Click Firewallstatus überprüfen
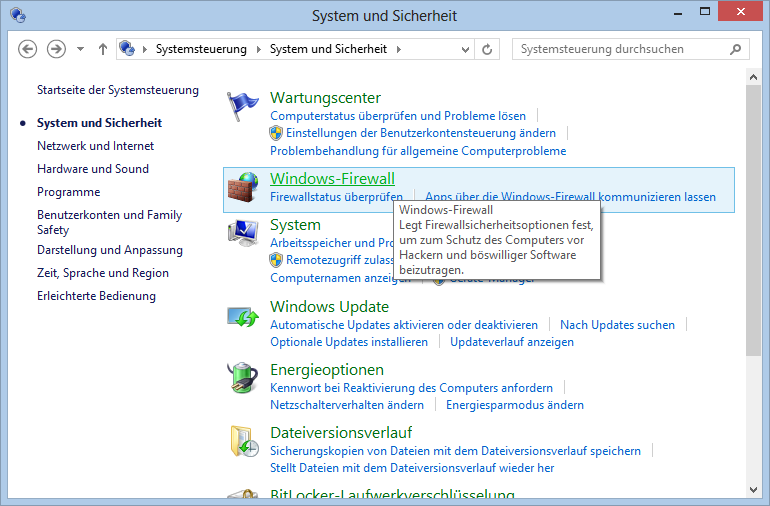This screenshot has height=506, width=770. pyautogui.click(x=336, y=197)
